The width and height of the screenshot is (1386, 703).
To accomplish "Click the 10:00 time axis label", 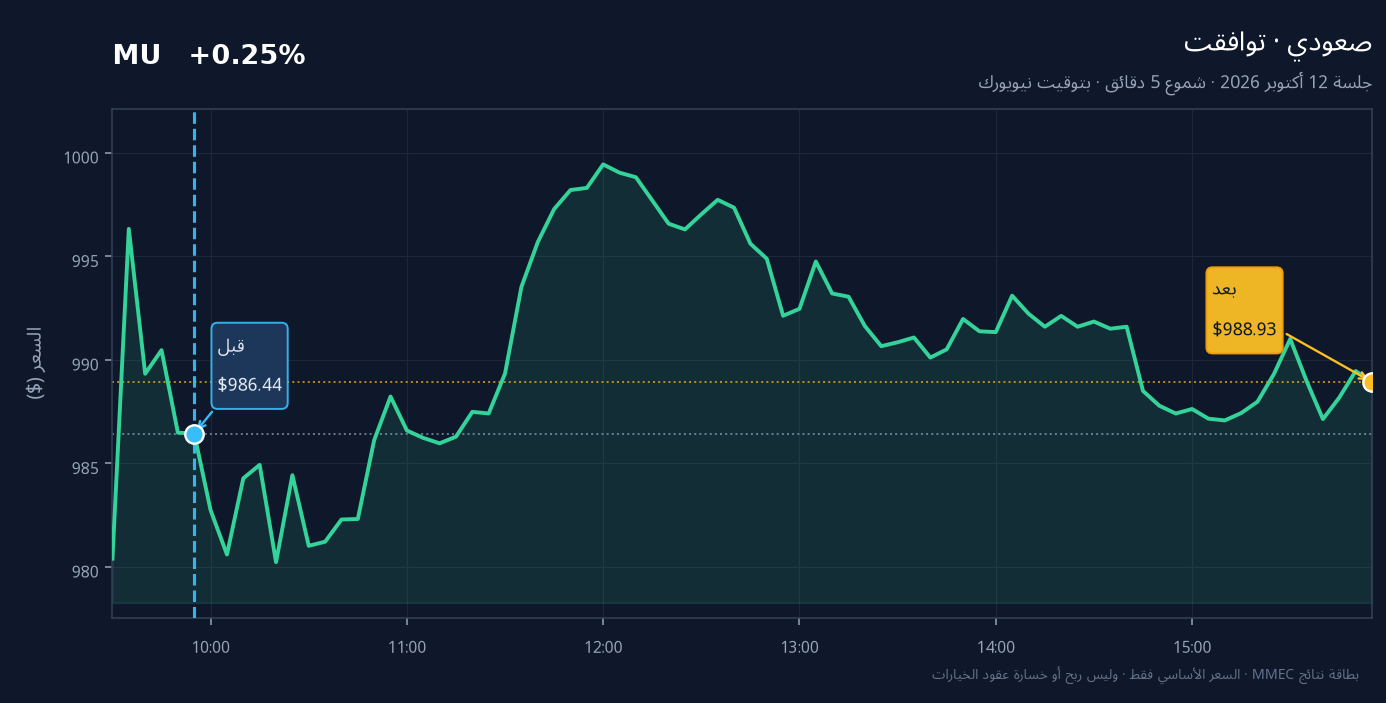I will tap(211, 647).
